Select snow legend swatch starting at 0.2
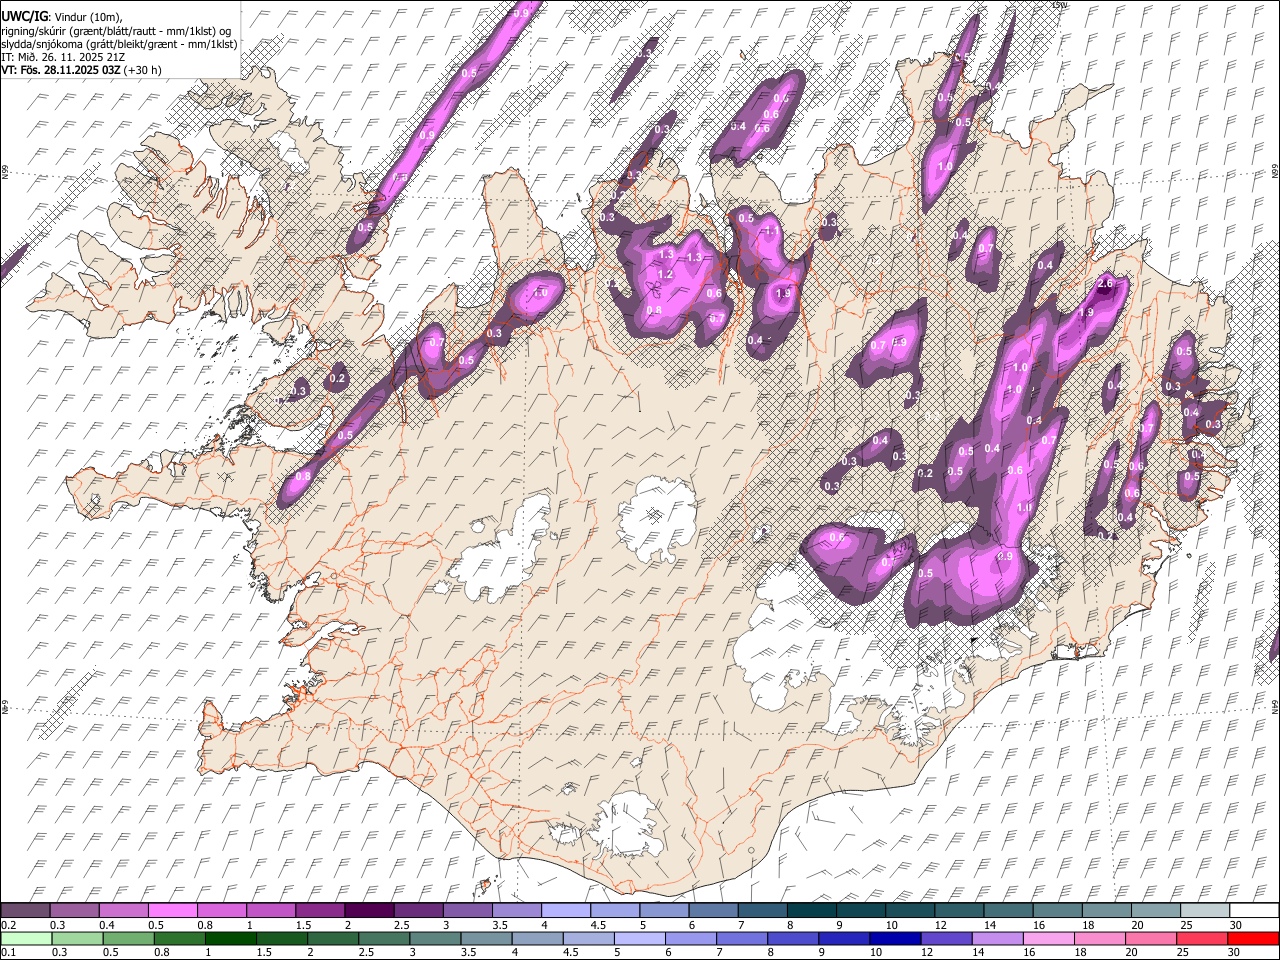1280x960 pixels. tap(26, 910)
